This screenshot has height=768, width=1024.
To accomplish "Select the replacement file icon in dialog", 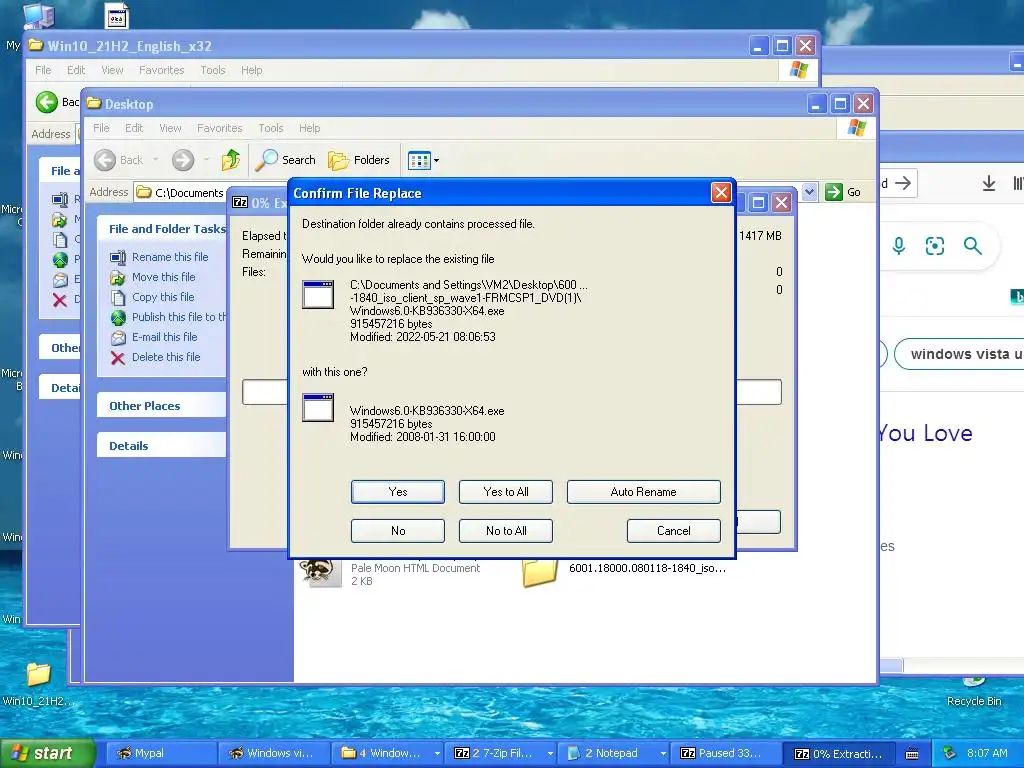I will 318,408.
